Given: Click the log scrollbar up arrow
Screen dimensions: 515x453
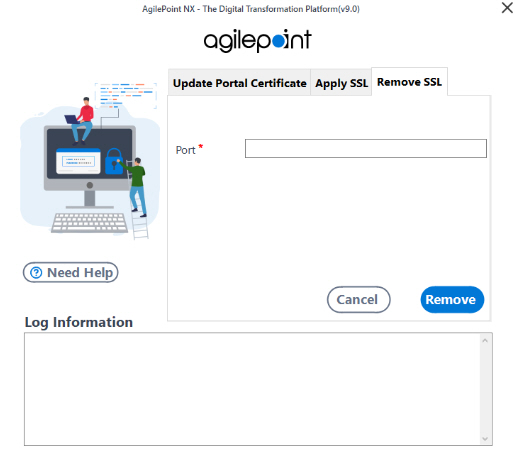Looking at the screenshot, I should (485, 340).
